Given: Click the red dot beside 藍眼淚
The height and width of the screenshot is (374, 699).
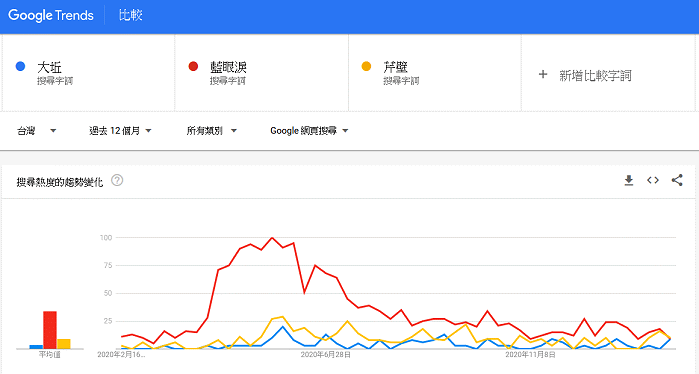Looking at the screenshot, I should click(x=193, y=66).
